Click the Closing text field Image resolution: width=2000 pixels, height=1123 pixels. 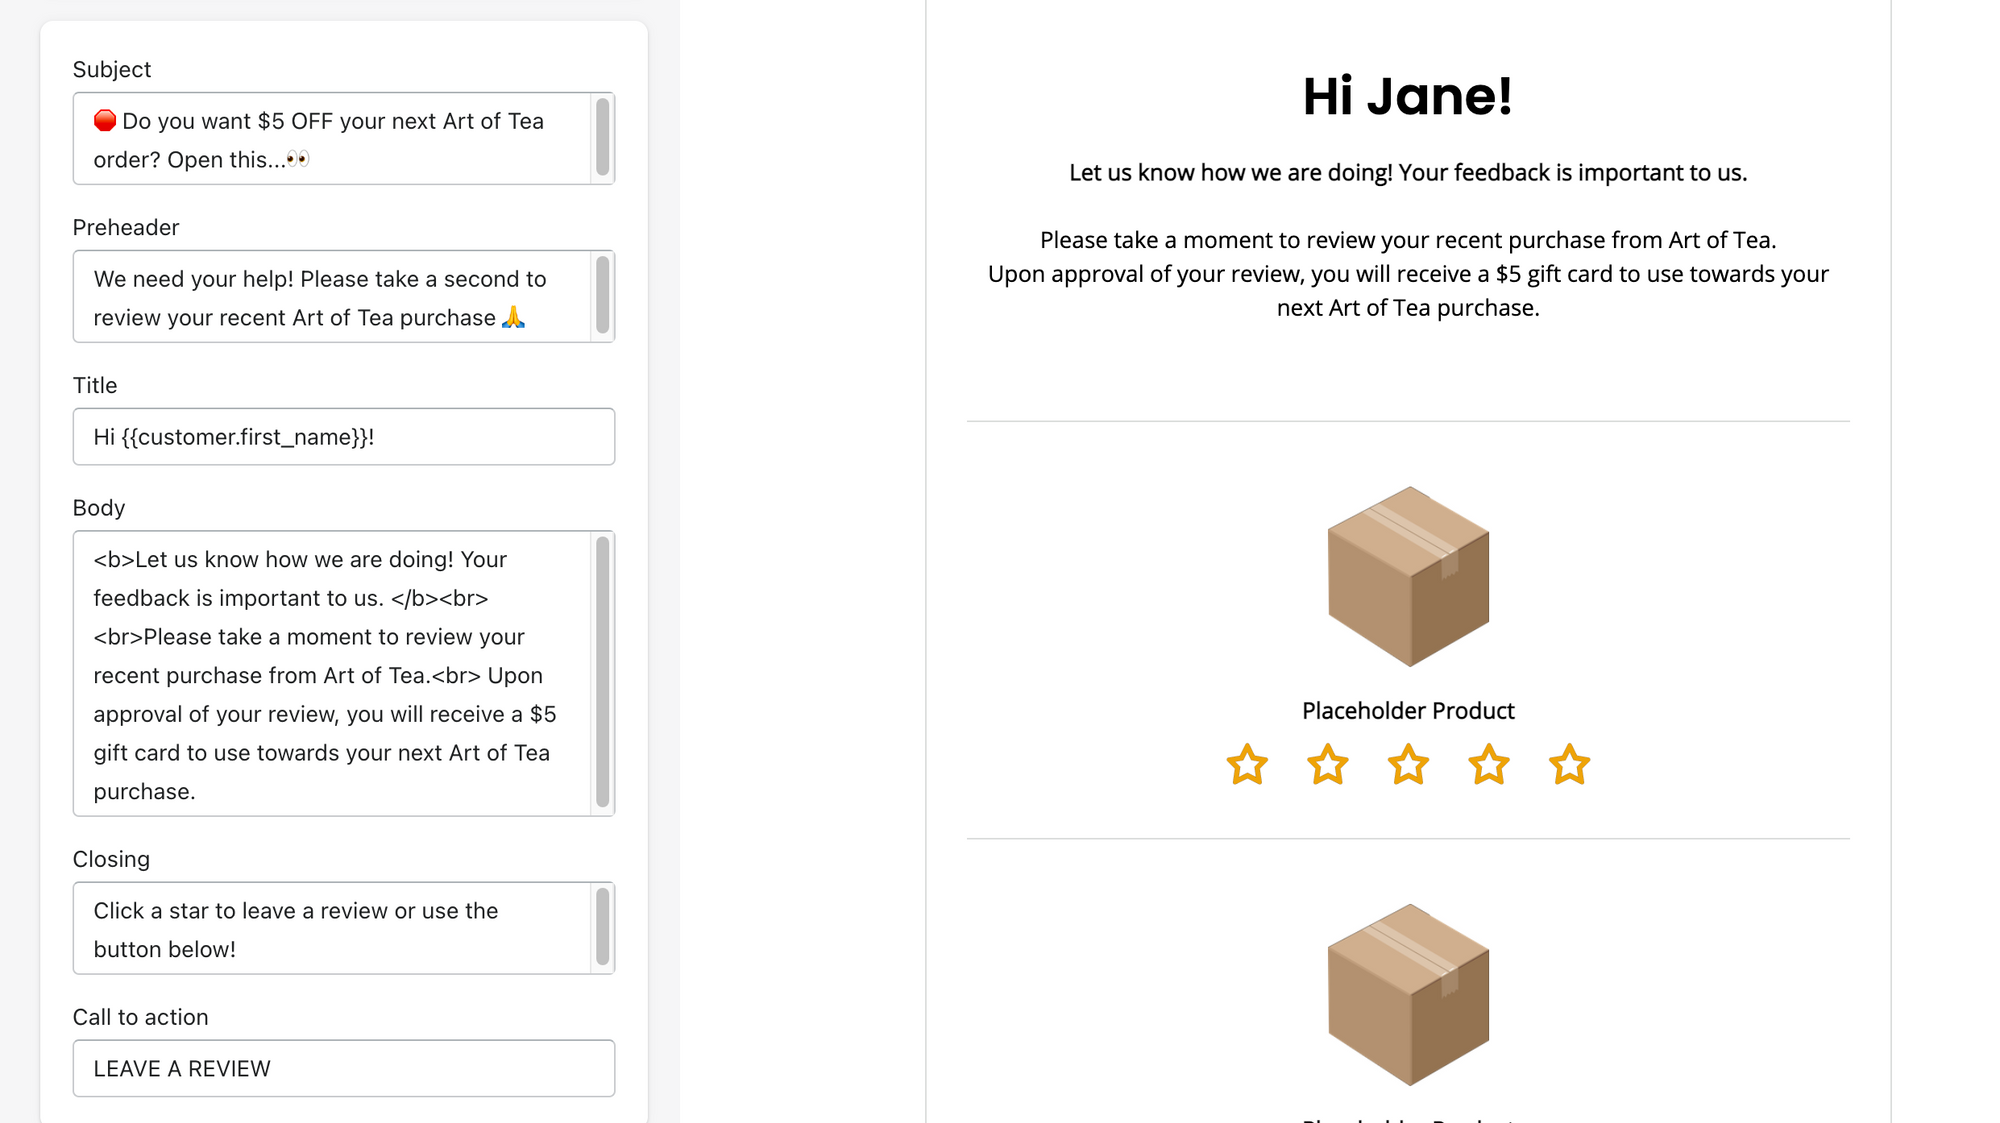coord(332,929)
